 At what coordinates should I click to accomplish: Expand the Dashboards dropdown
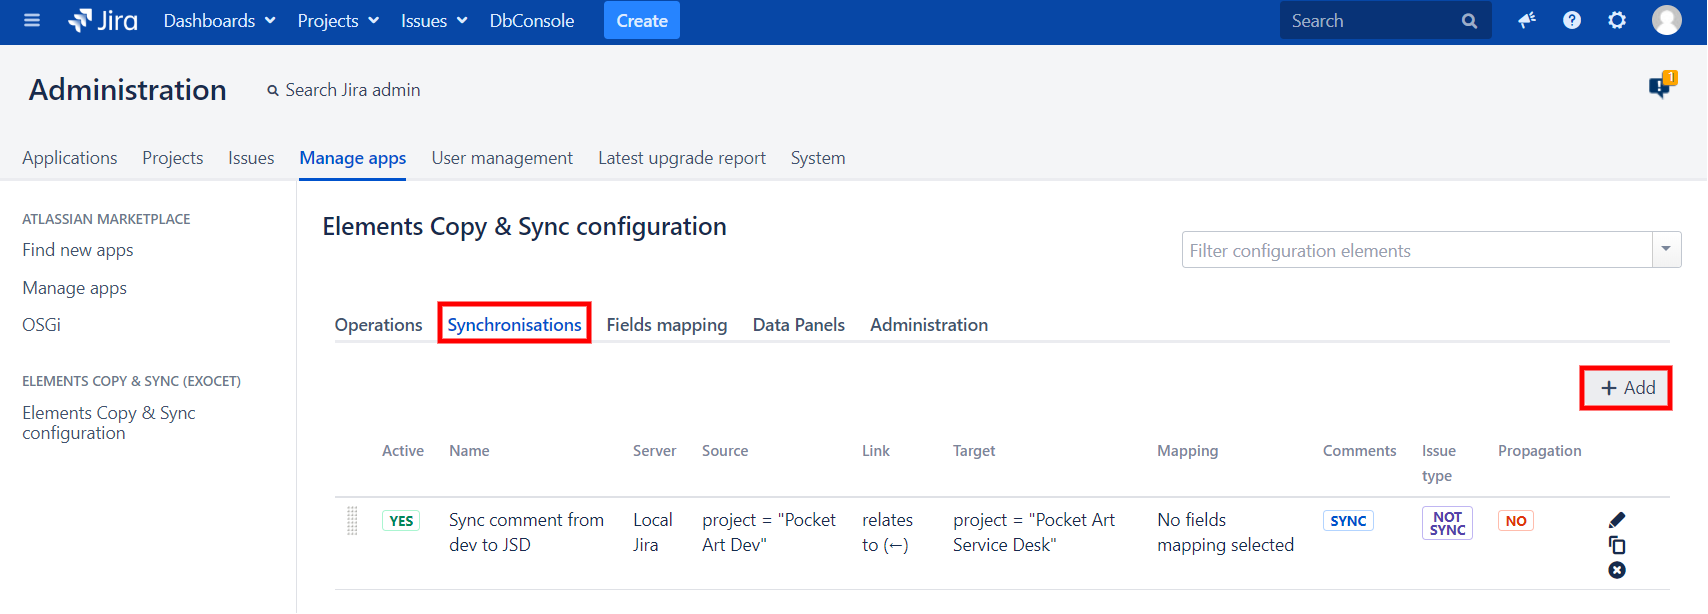click(x=219, y=21)
